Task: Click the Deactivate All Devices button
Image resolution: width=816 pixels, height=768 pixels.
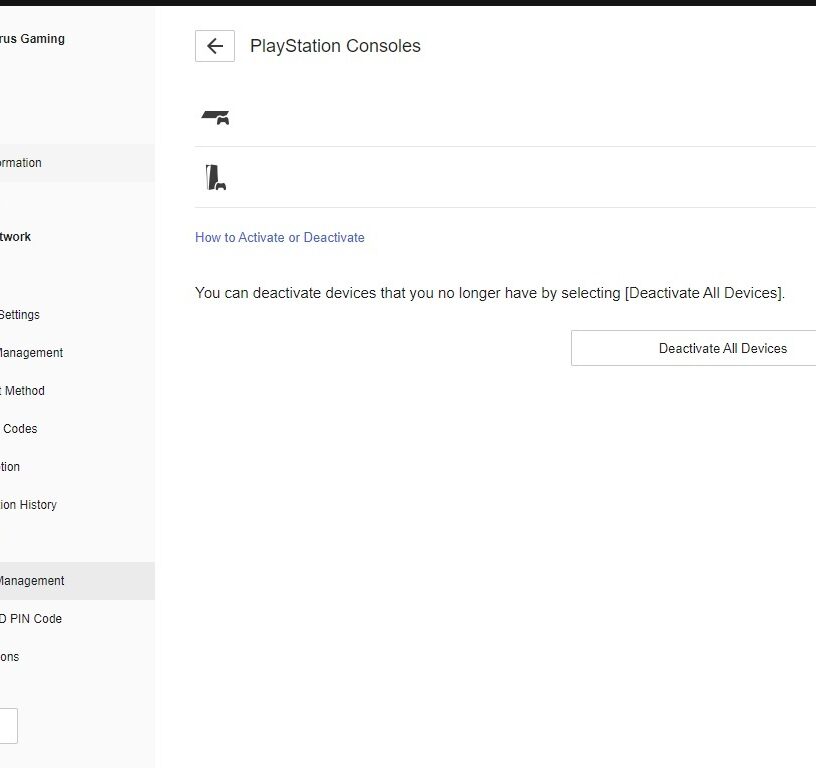Action: (693, 348)
